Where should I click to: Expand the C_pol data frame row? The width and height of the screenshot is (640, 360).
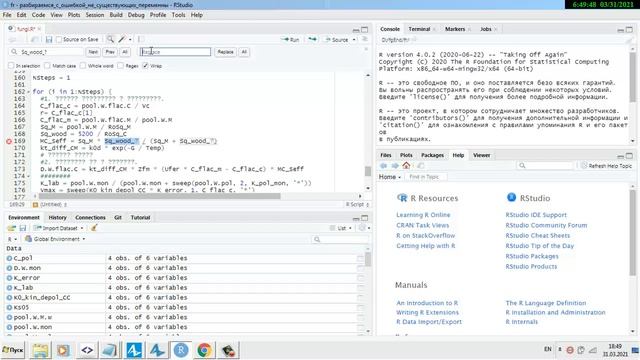click(x=9, y=258)
